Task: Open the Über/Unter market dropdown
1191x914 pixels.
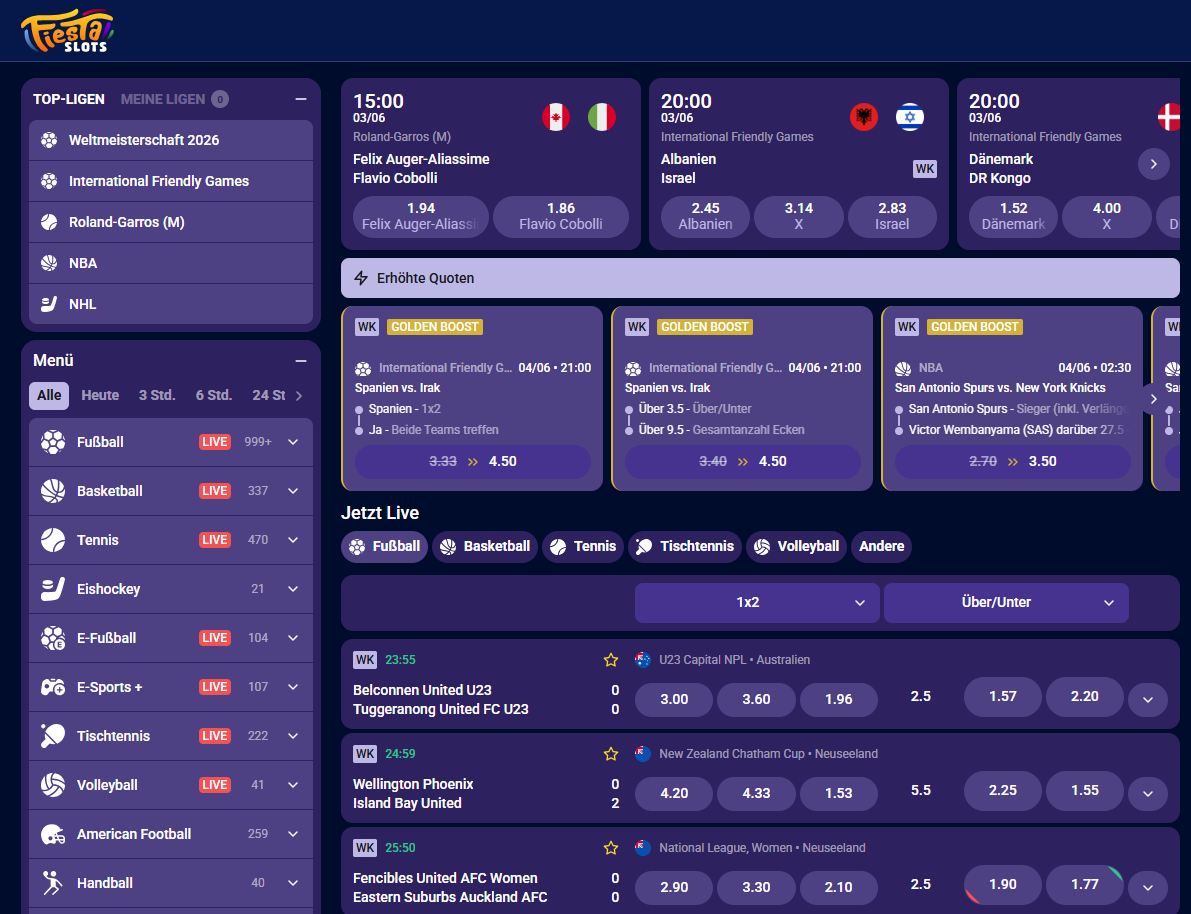Action: pyautogui.click(x=1006, y=602)
